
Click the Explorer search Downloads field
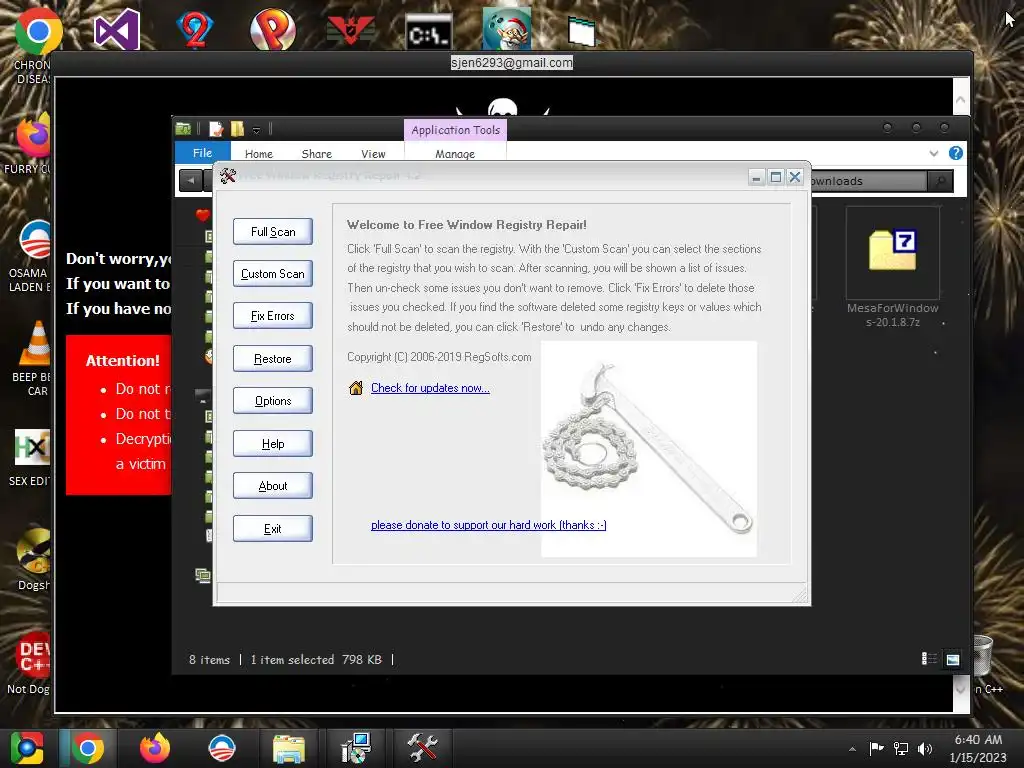tap(868, 181)
